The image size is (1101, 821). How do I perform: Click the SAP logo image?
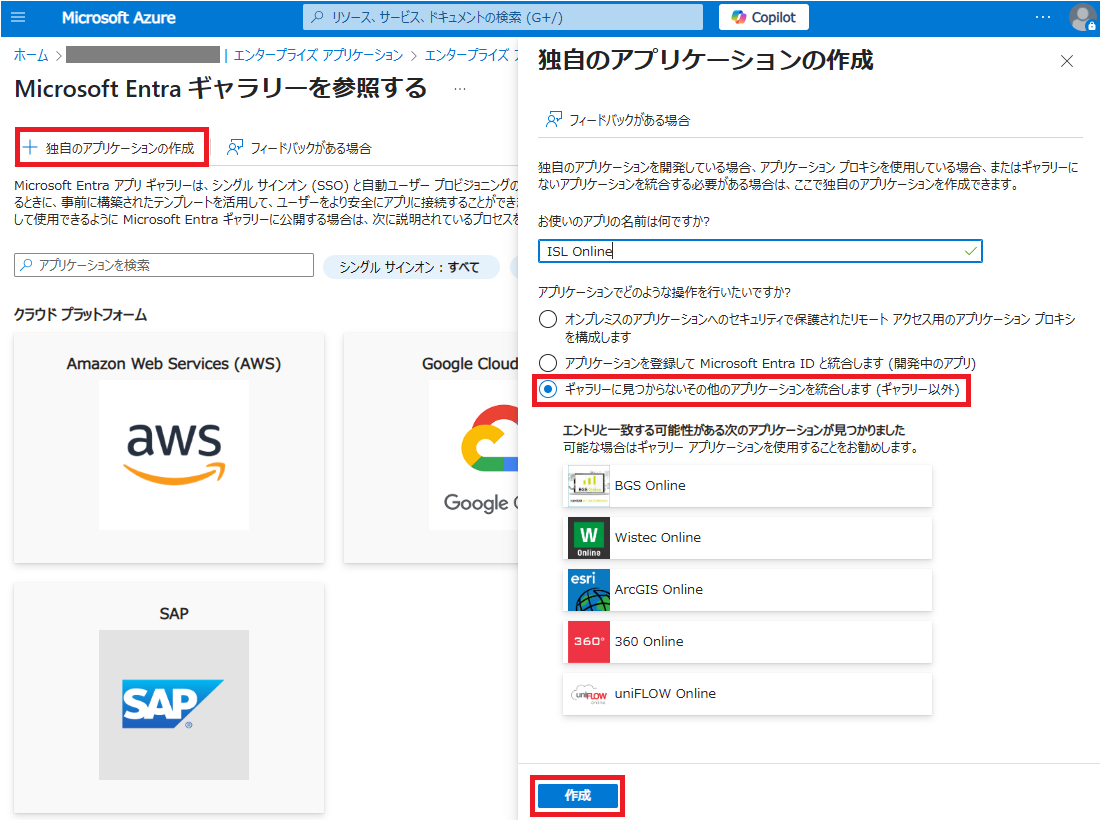174,704
